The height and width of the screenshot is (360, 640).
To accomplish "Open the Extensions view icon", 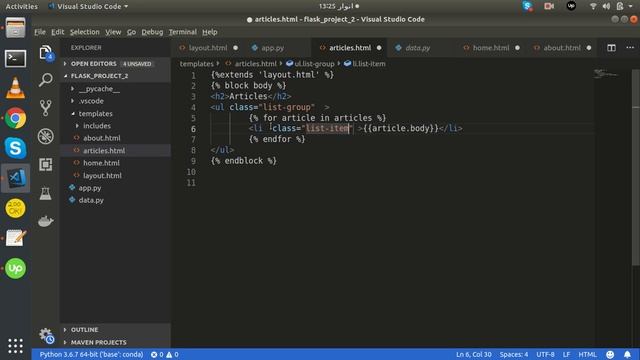I will point(46,164).
